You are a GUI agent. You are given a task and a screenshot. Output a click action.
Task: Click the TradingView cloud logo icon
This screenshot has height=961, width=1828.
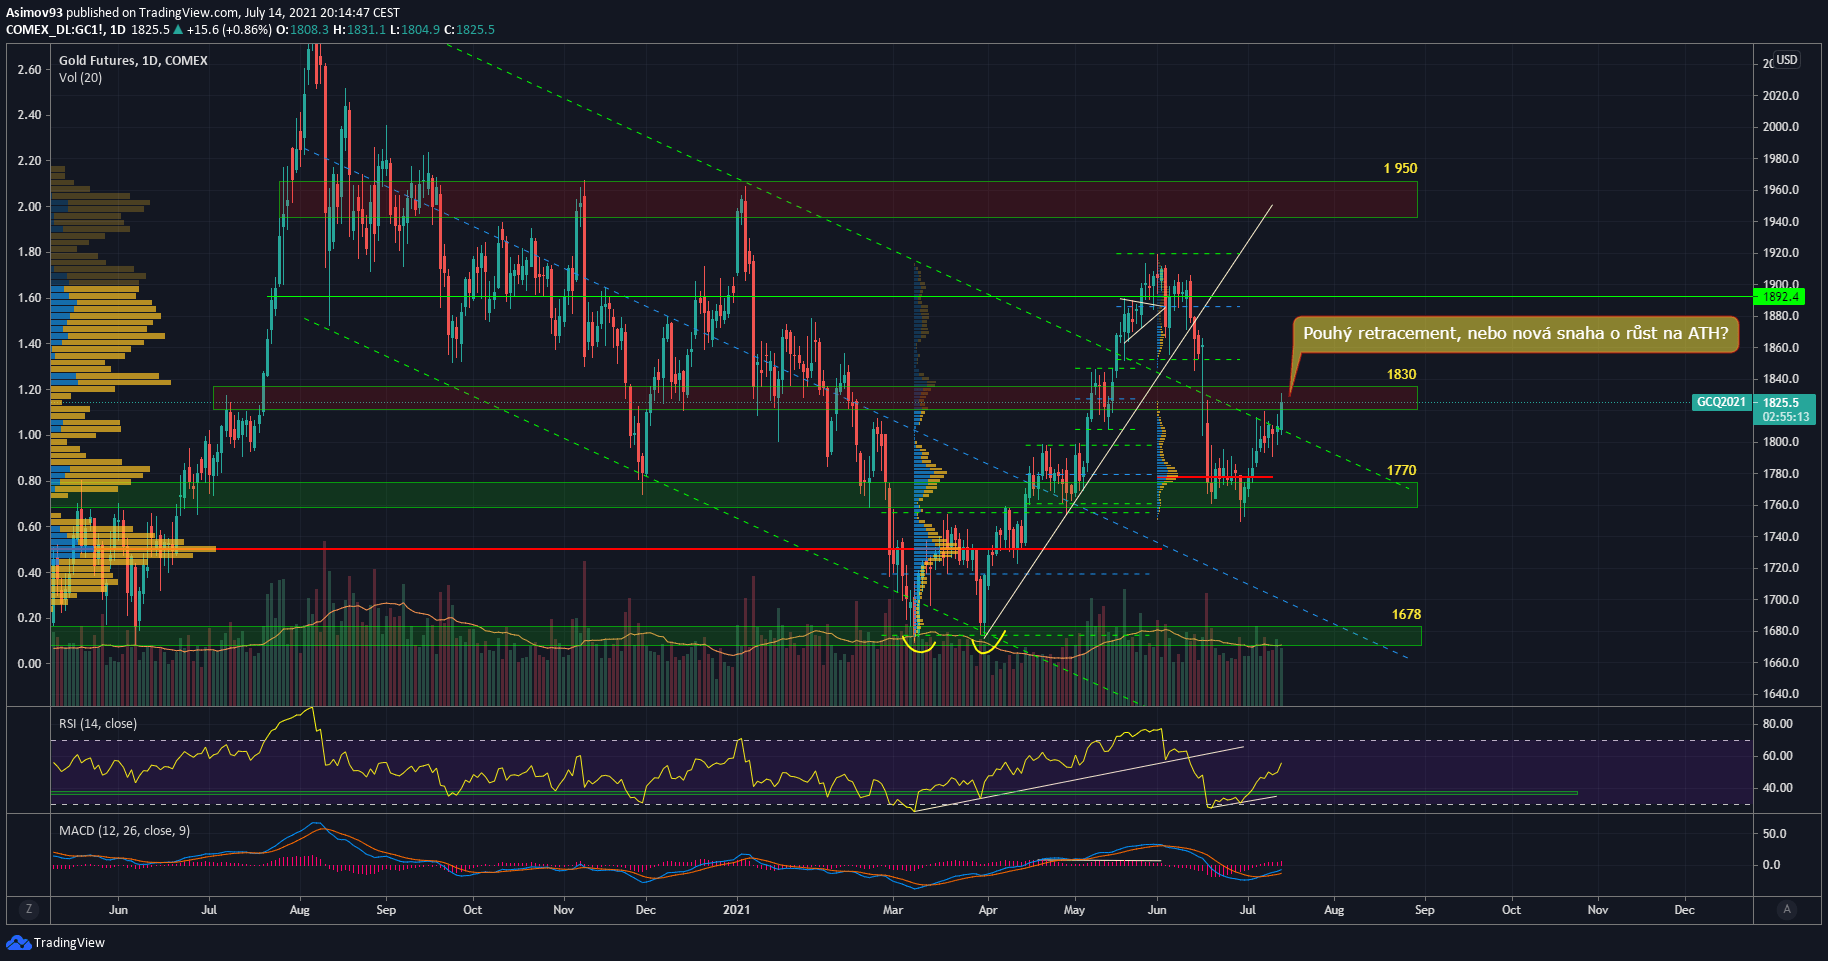tap(18, 942)
